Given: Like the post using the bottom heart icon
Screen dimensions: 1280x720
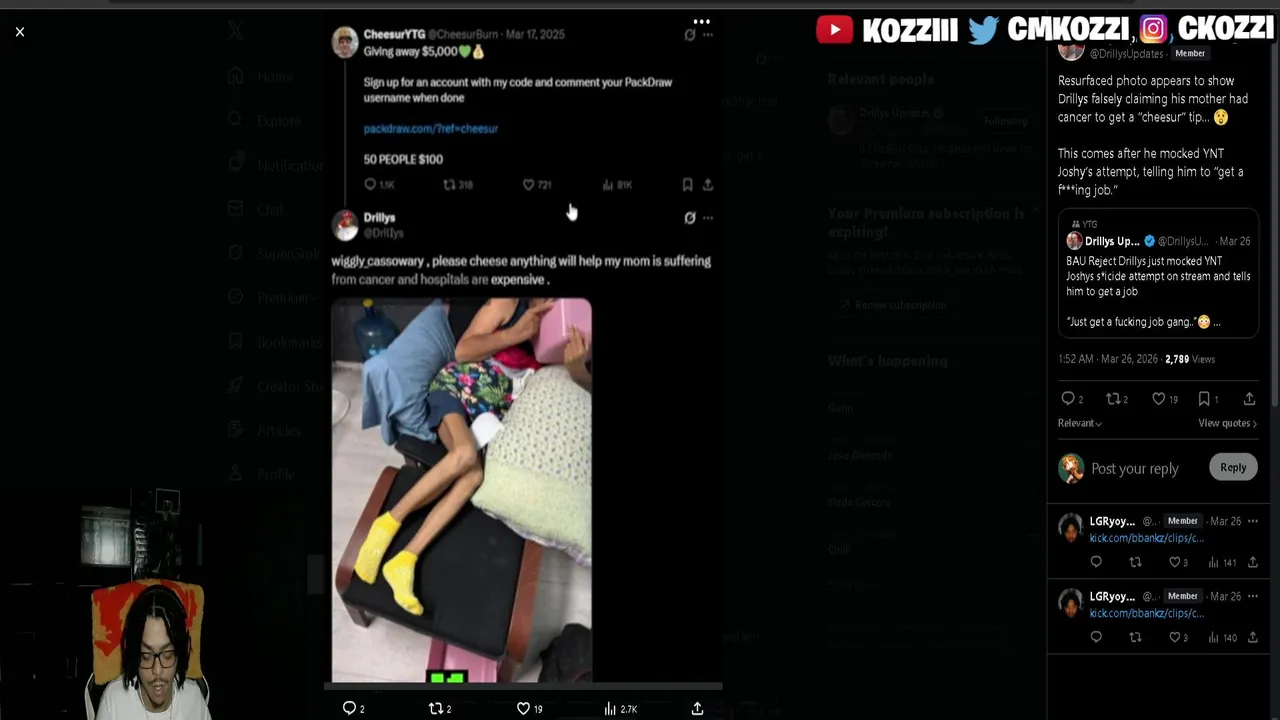Looking at the screenshot, I should coord(523,708).
